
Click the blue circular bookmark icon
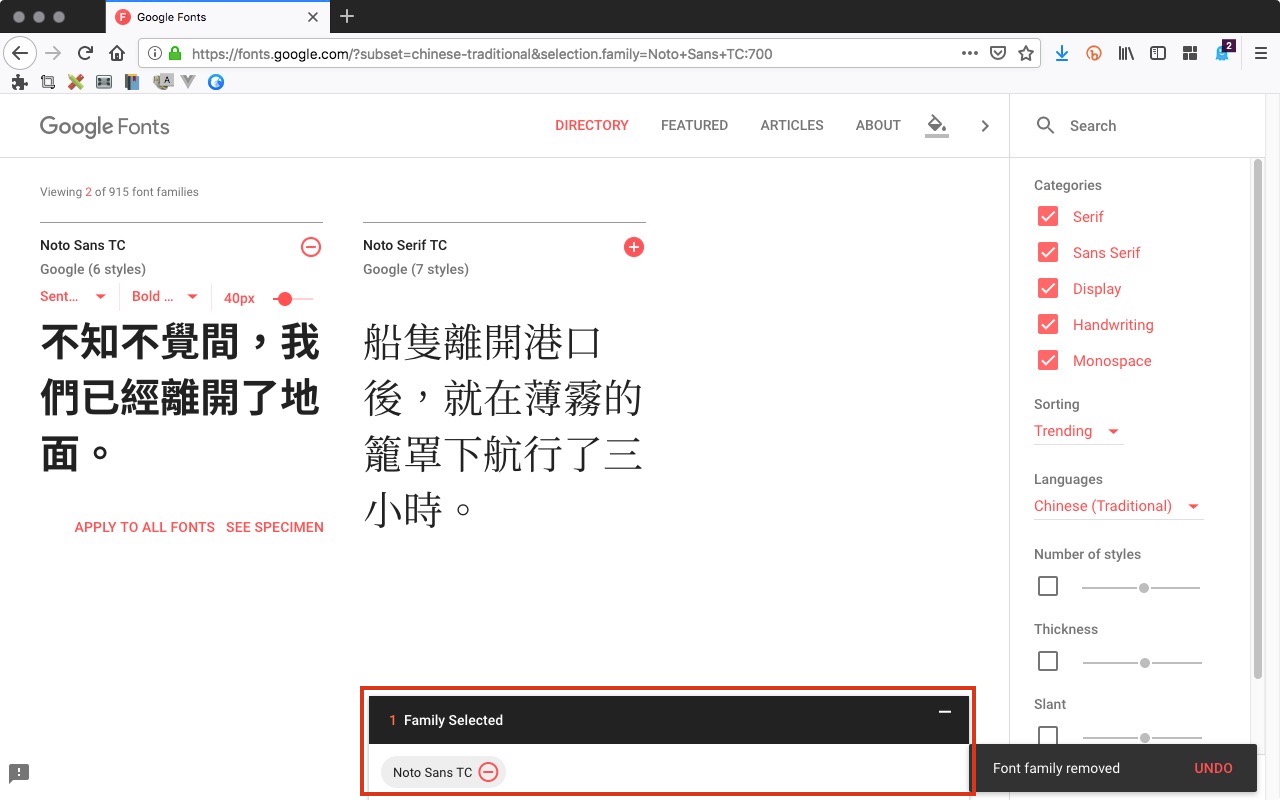tap(215, 82)
